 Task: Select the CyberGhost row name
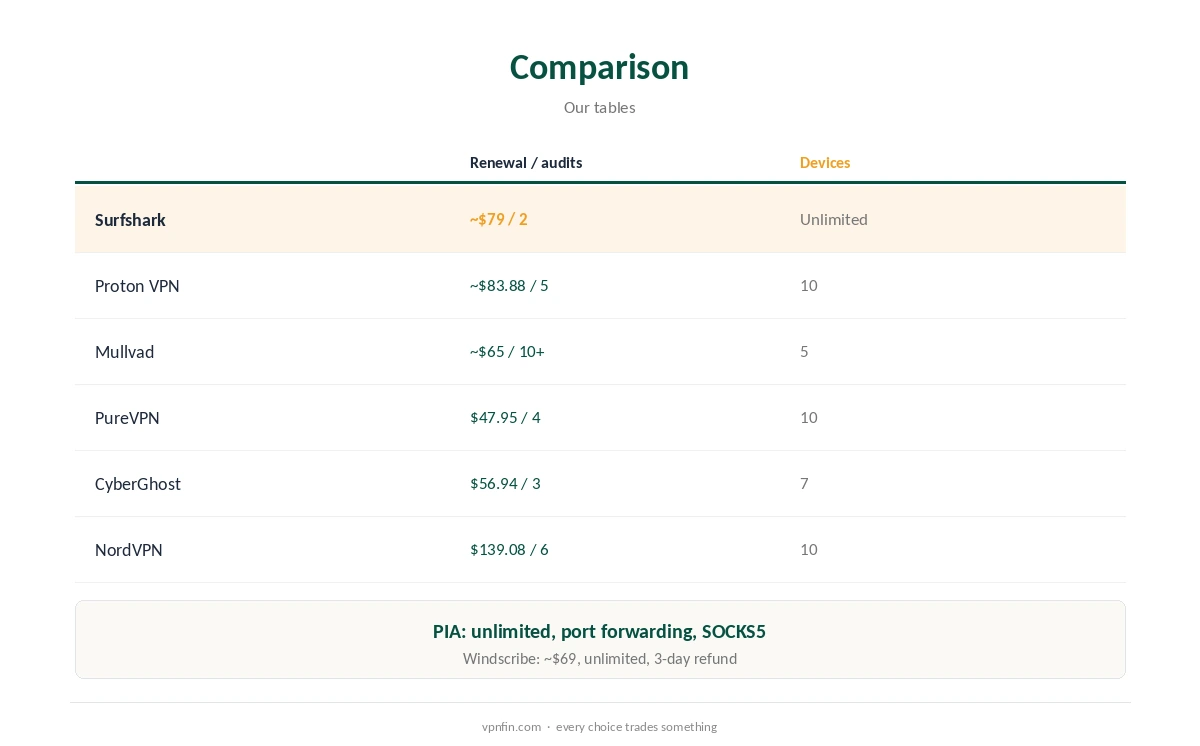(x=138, y=484)
